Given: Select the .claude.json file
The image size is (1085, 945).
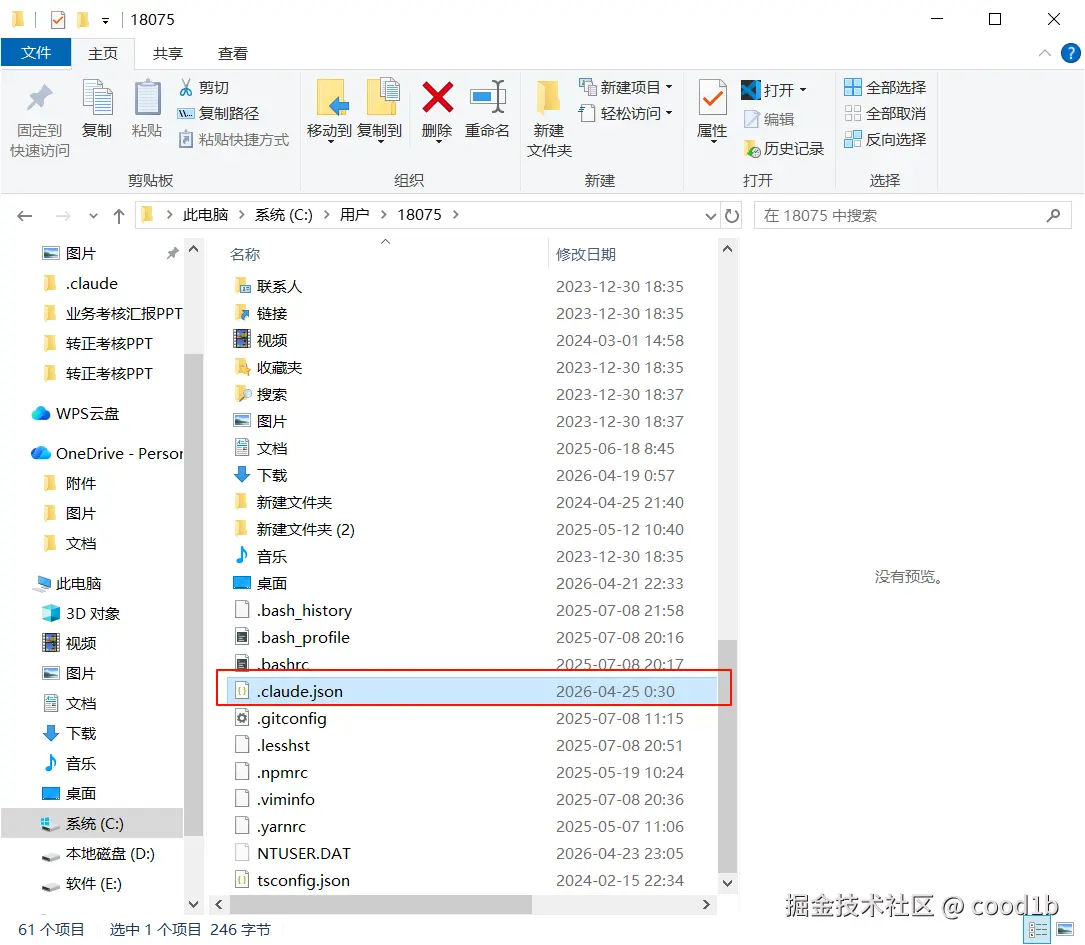Looking at the screenshot, I should (474, 691).
